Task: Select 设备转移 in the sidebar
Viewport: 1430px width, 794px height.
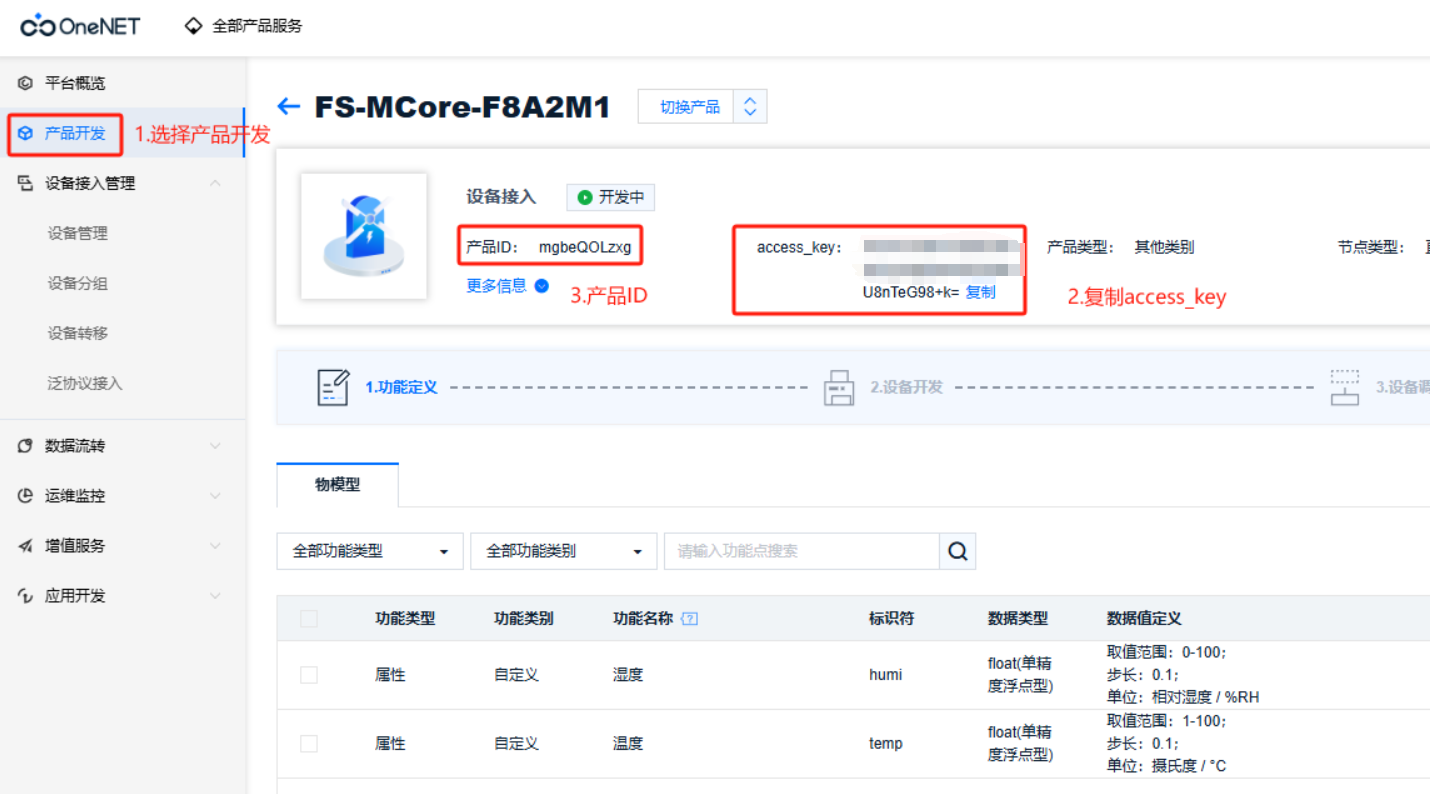Action: point(78,333)
